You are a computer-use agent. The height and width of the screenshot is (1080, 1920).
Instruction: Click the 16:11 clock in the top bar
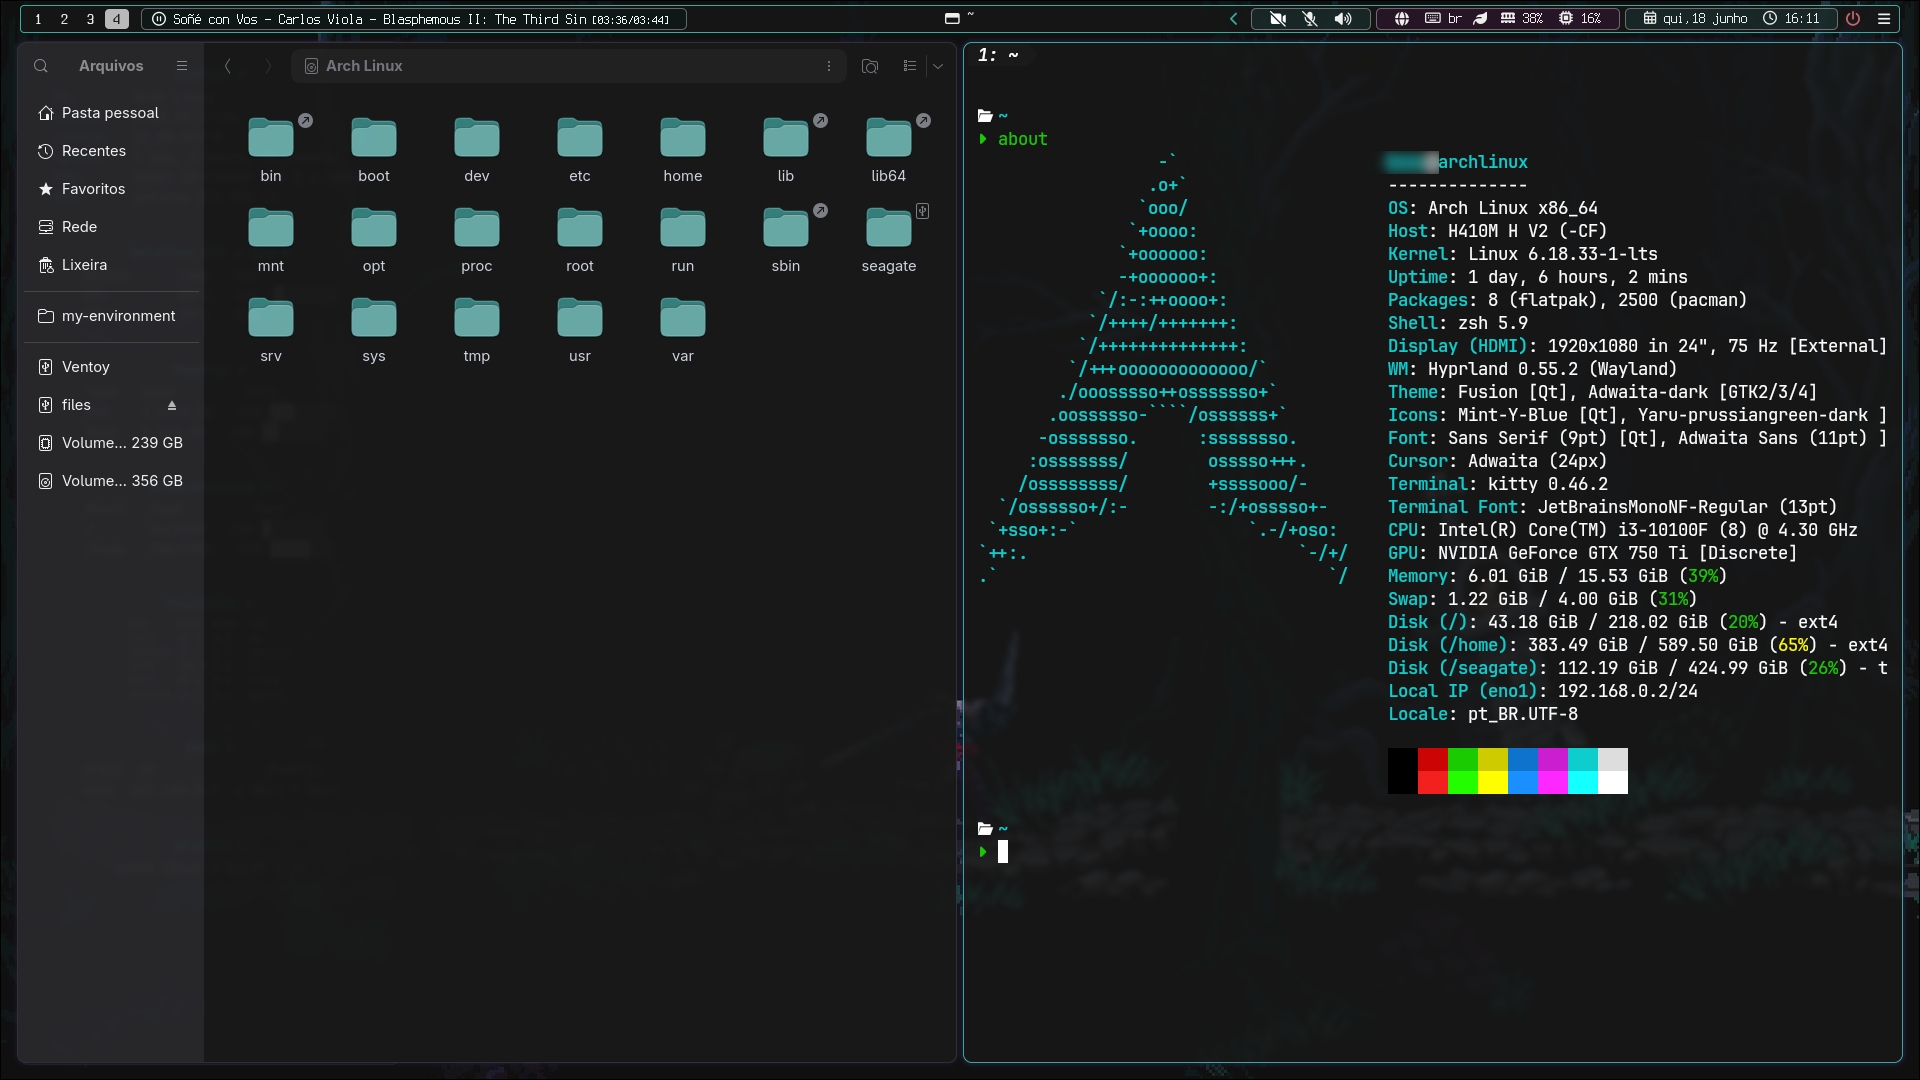point(1791,19)
